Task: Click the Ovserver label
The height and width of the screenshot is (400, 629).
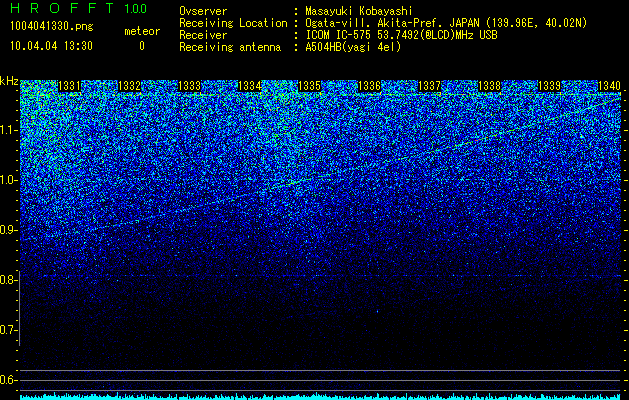Action: (x=203, y=11)
